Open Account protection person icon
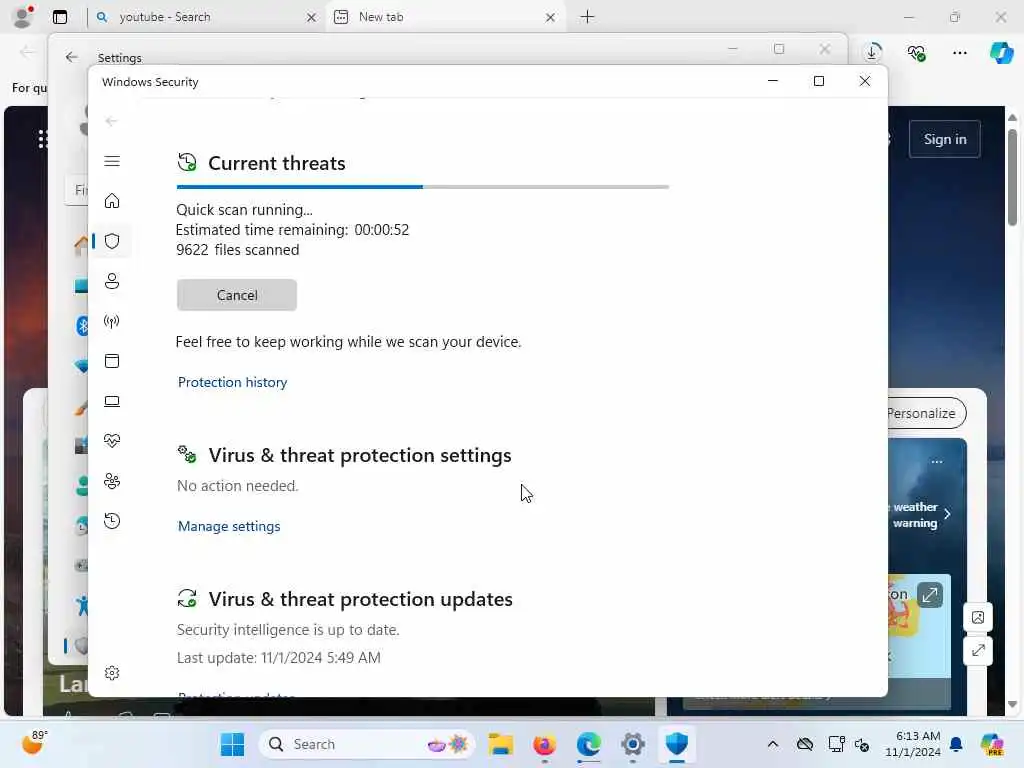 click(x=112, y=281)
